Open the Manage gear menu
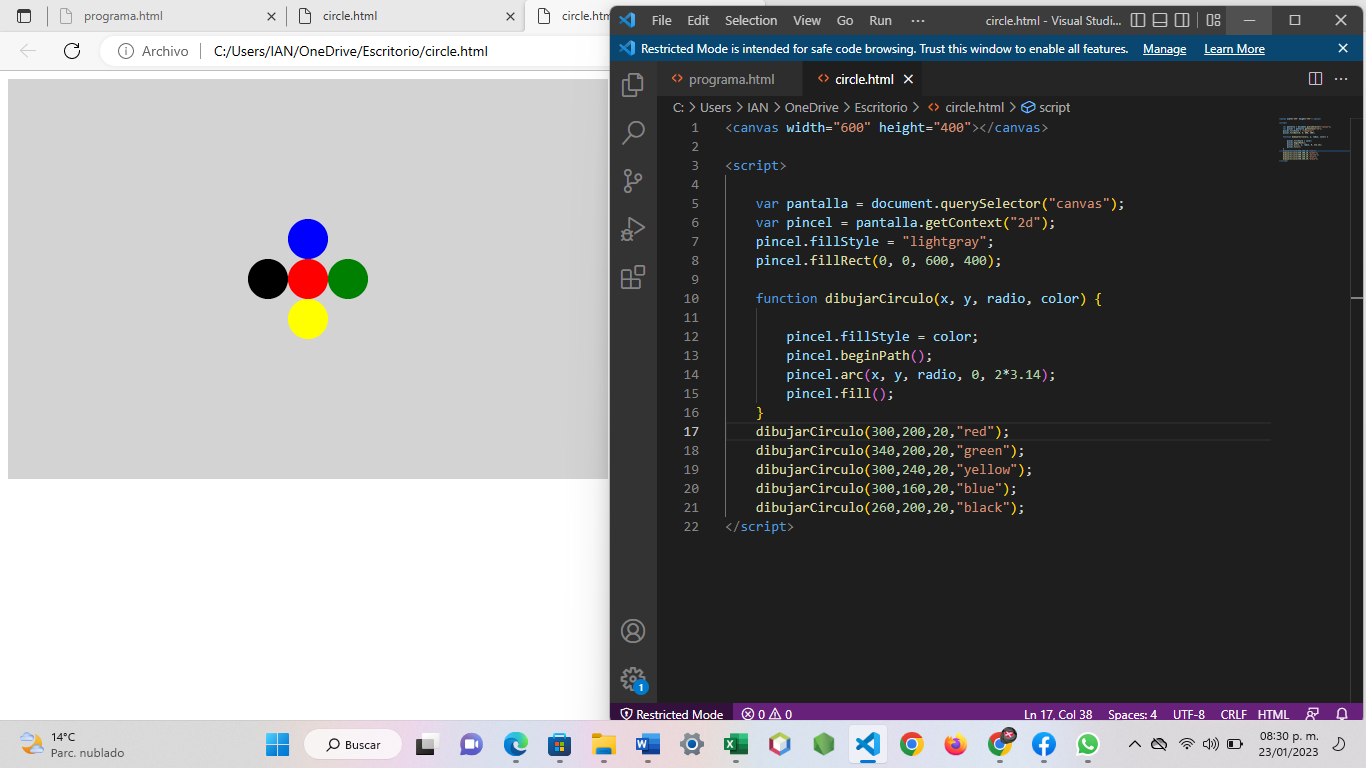 (x=633, y=679)
